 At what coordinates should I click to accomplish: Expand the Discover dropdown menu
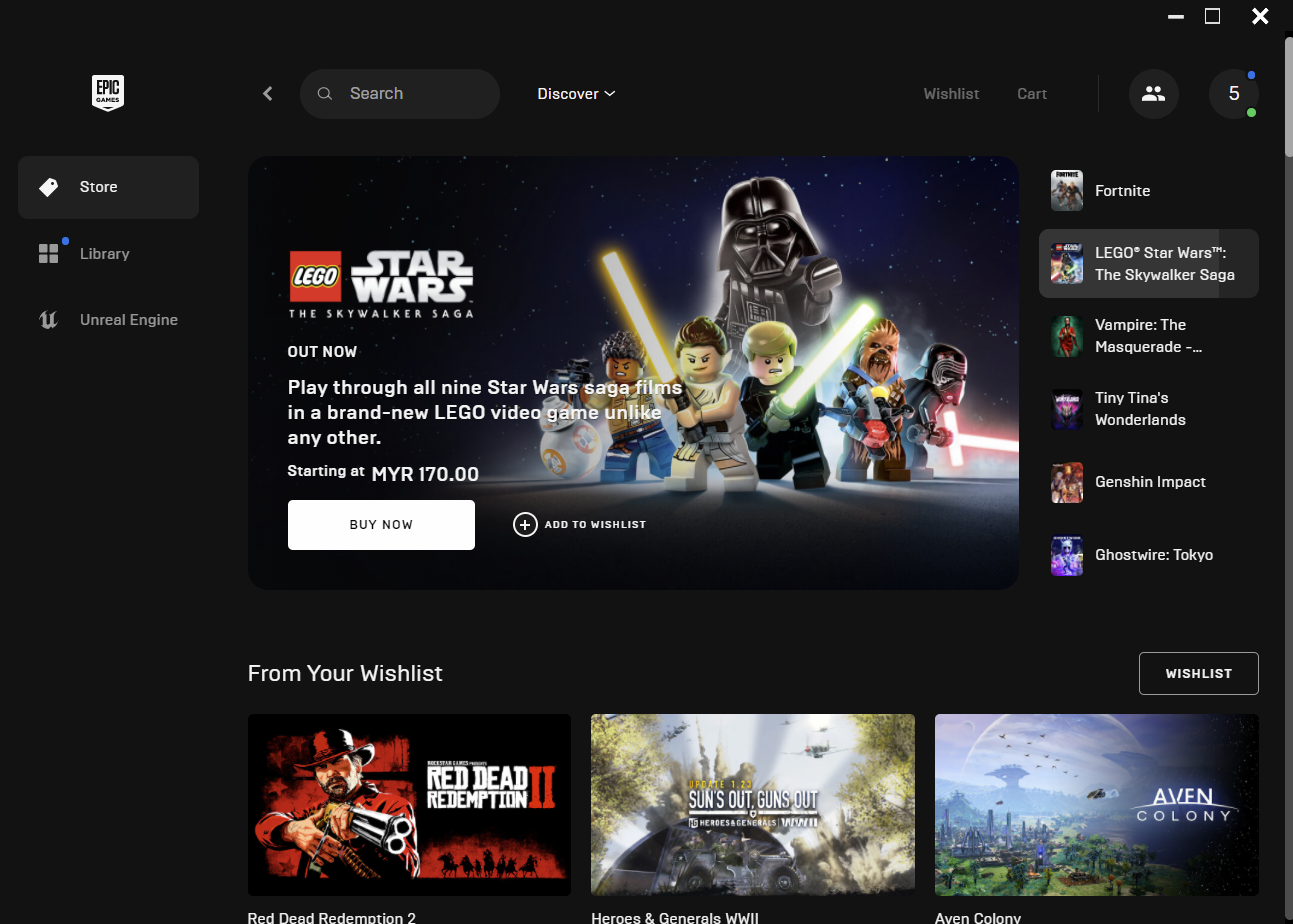point(576,94)
